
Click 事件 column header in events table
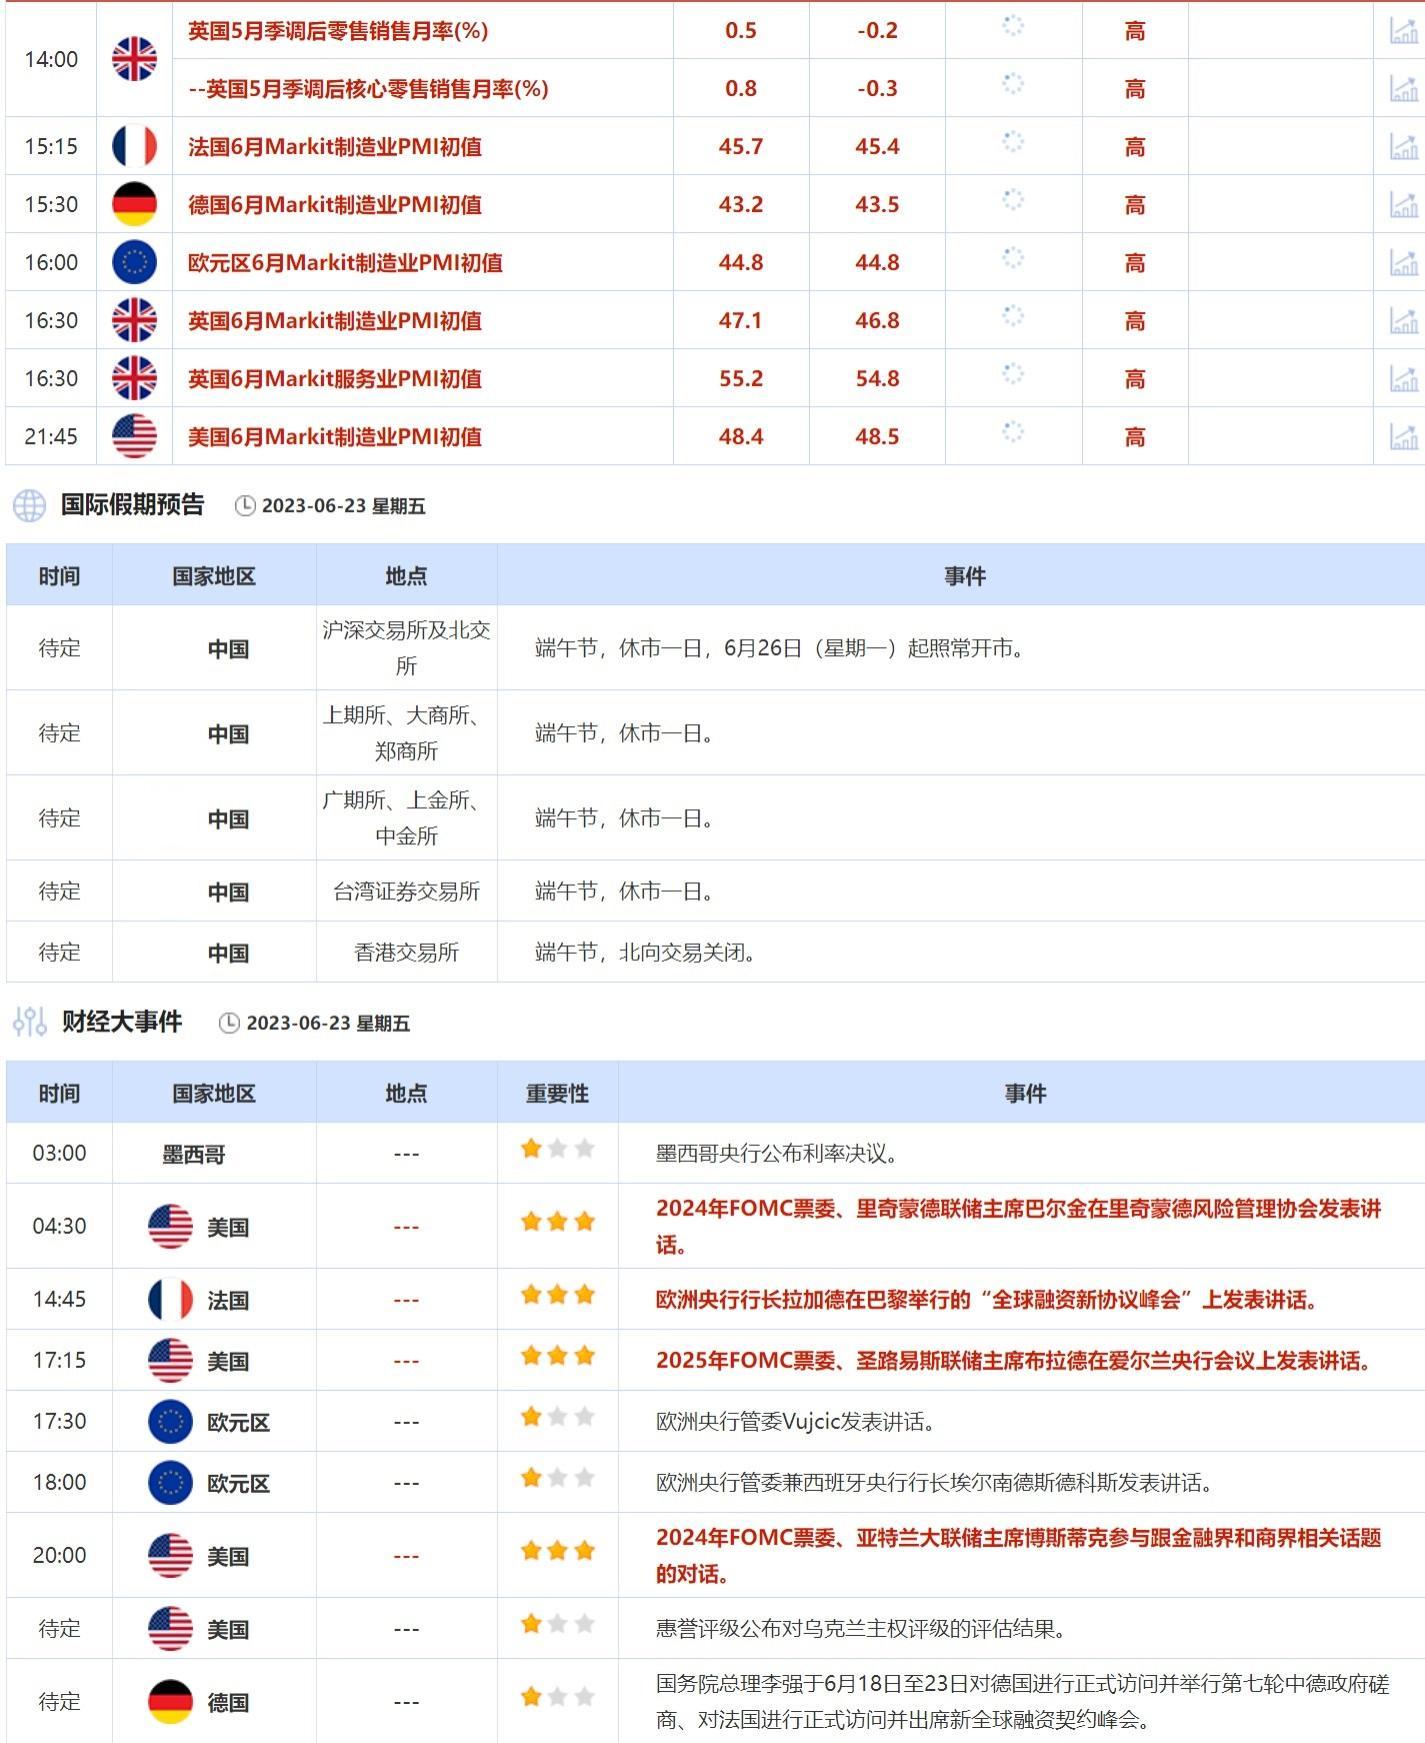pos(1026,1093)
